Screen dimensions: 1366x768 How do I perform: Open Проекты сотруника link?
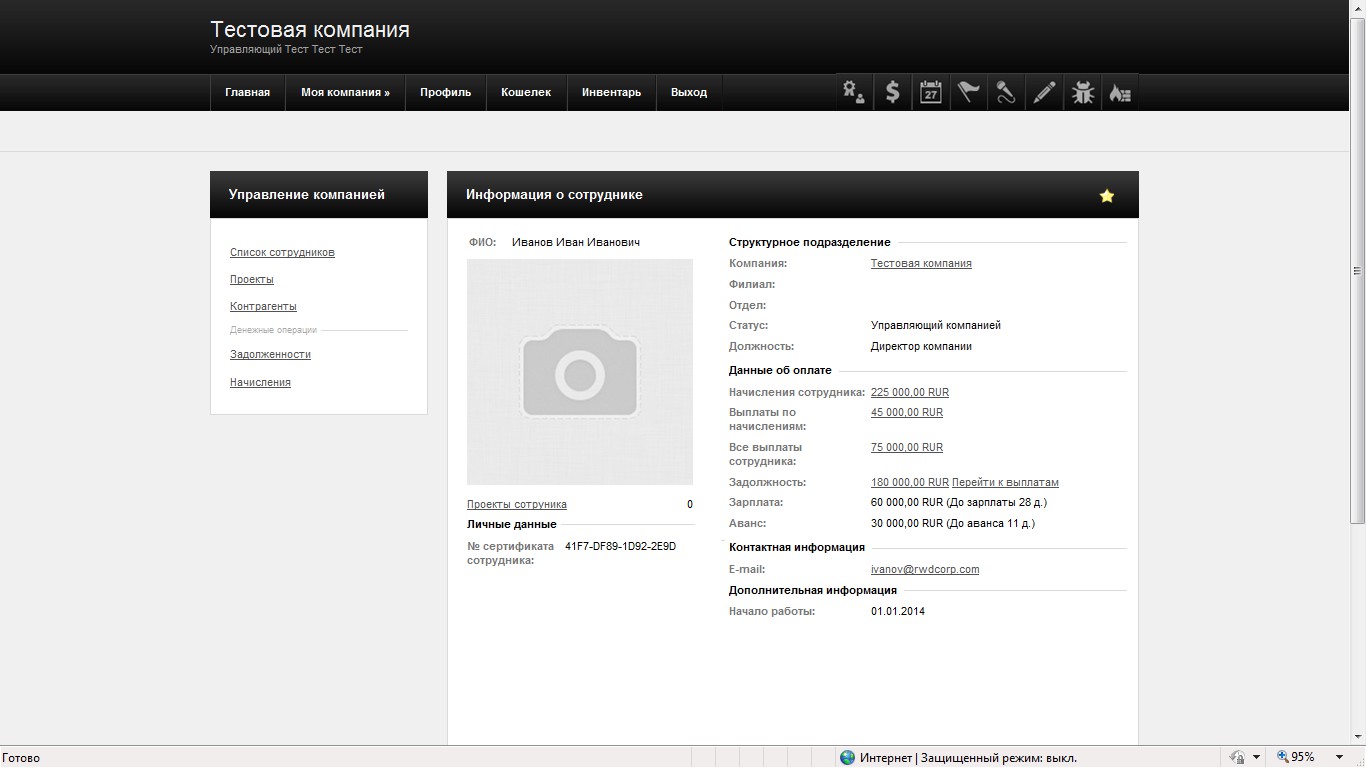517,504
